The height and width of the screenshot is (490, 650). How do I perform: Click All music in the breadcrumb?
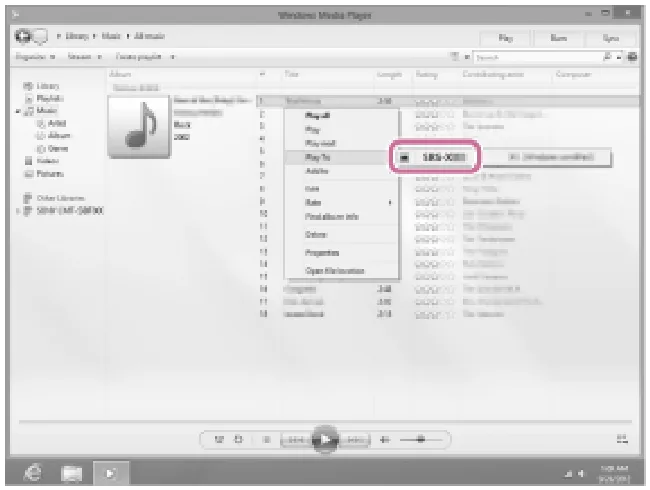point(149,36)
